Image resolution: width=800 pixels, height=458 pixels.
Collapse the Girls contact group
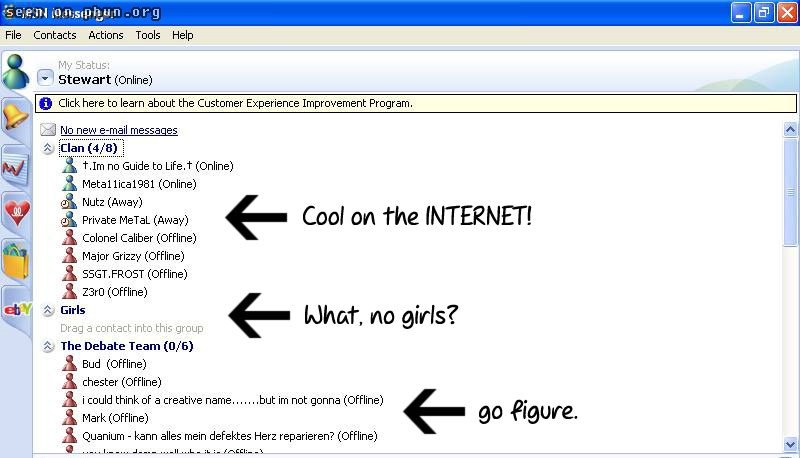47,310
